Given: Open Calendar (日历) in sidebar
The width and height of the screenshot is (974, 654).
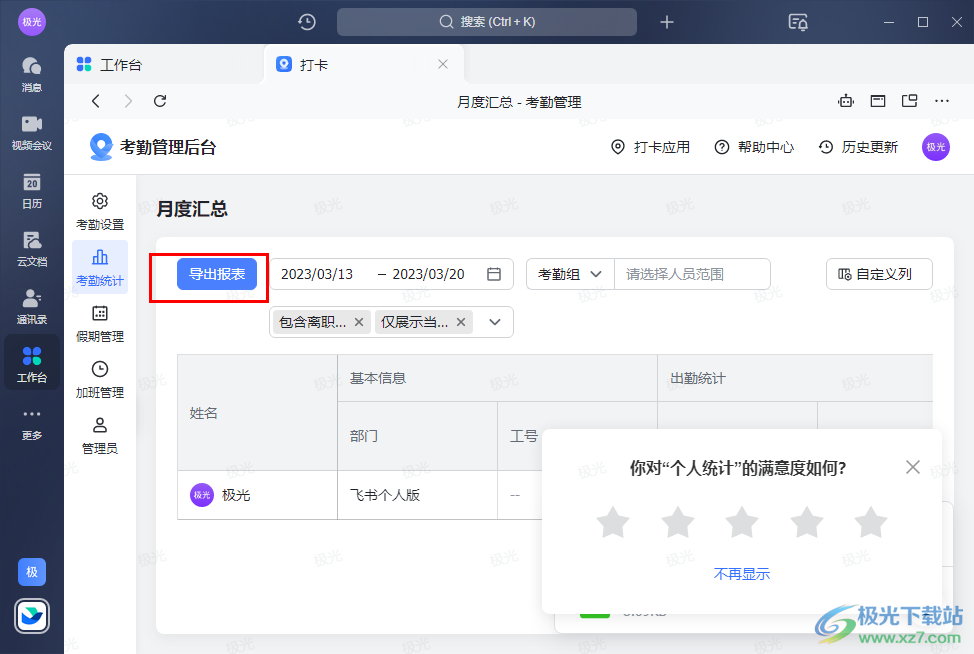Looking at the screenshot, I should pyautogui.click(x=32, y=191).
